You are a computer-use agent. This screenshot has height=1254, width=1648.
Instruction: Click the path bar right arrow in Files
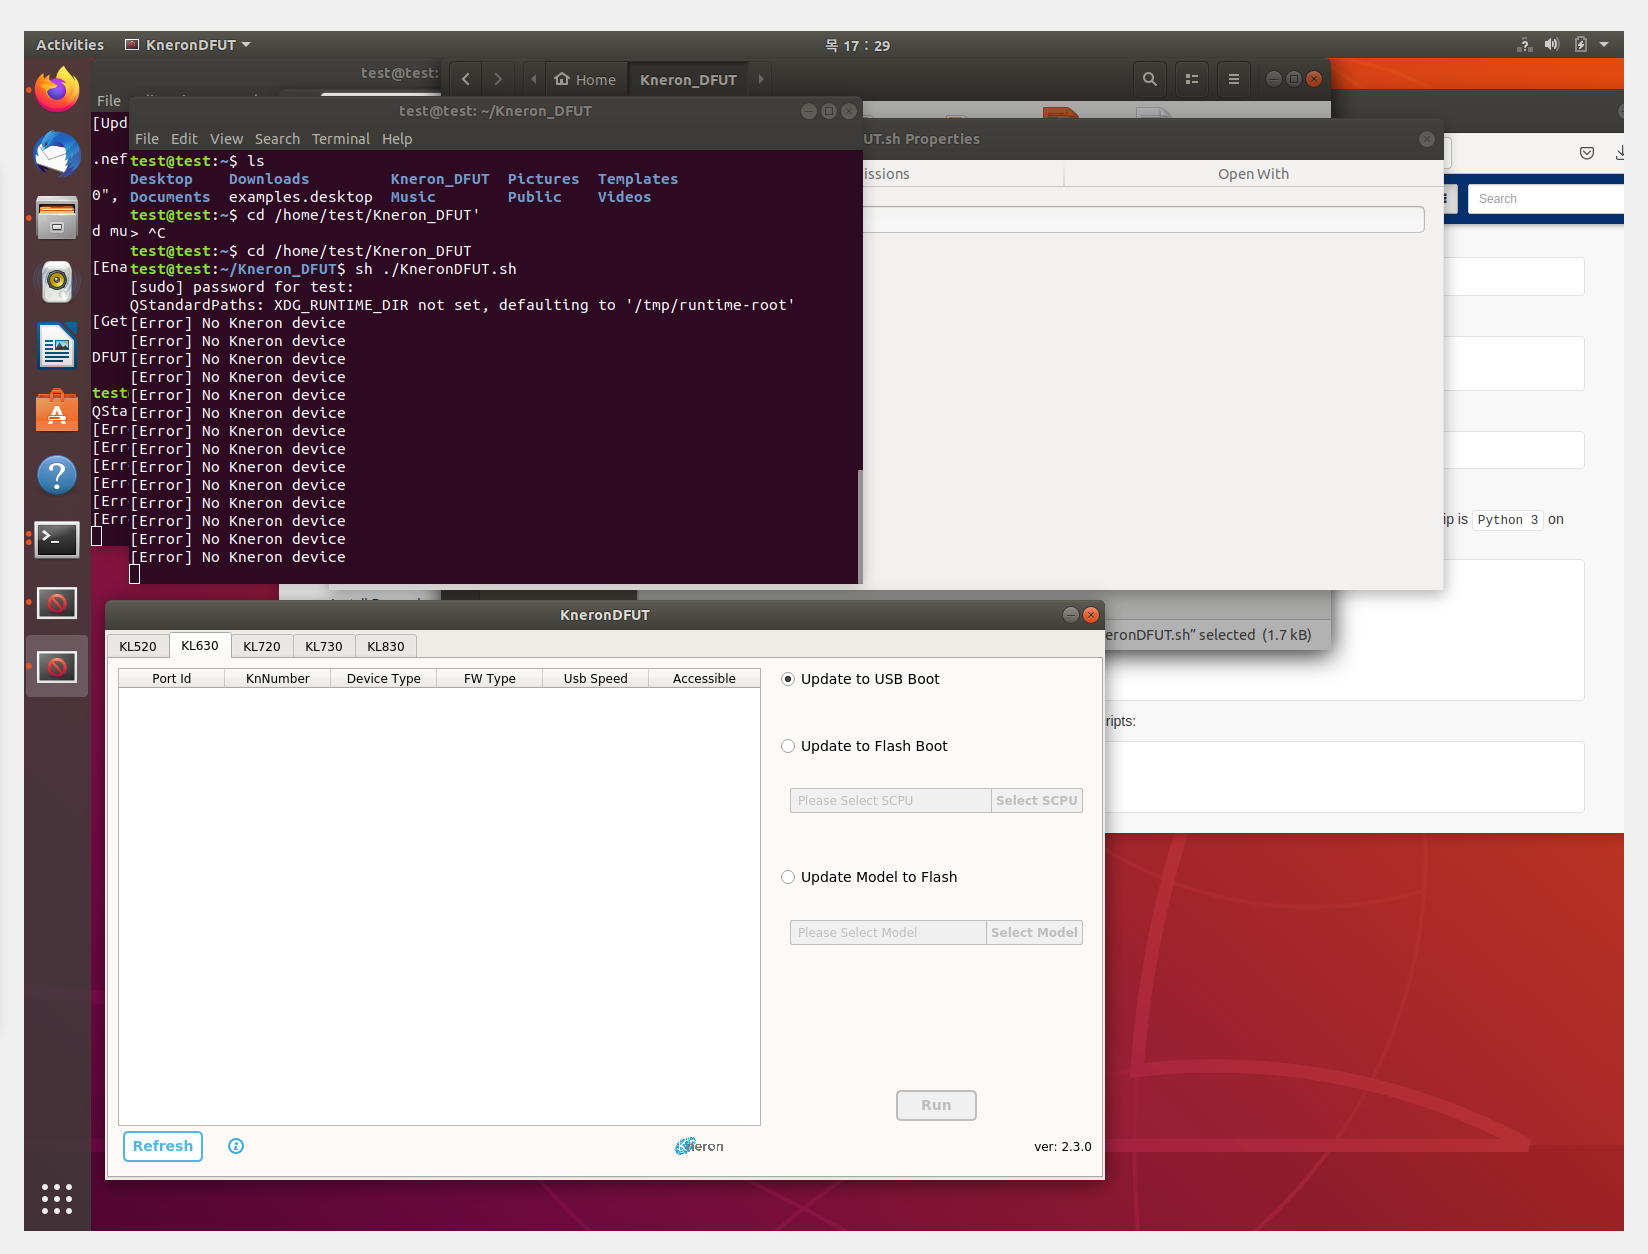761,79
